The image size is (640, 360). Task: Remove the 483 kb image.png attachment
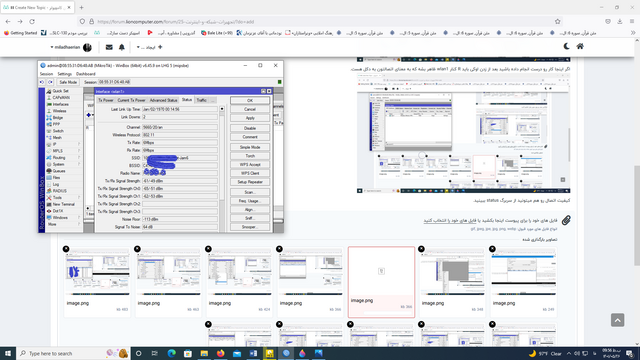tap(66, 249)
